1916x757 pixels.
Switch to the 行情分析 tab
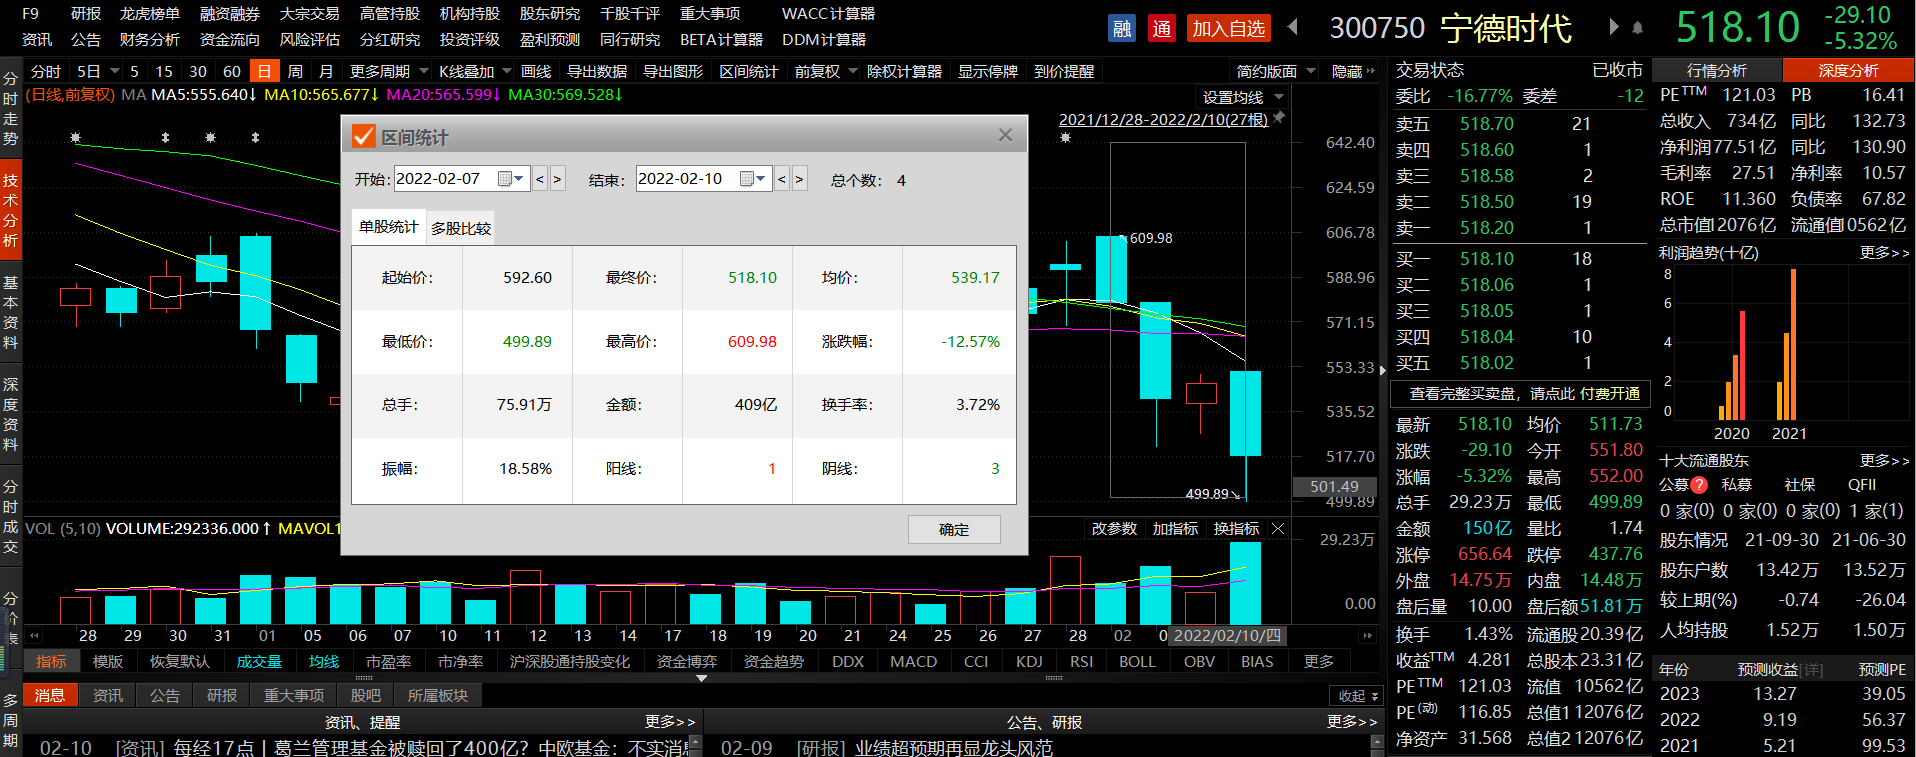tap(1716, 71)
